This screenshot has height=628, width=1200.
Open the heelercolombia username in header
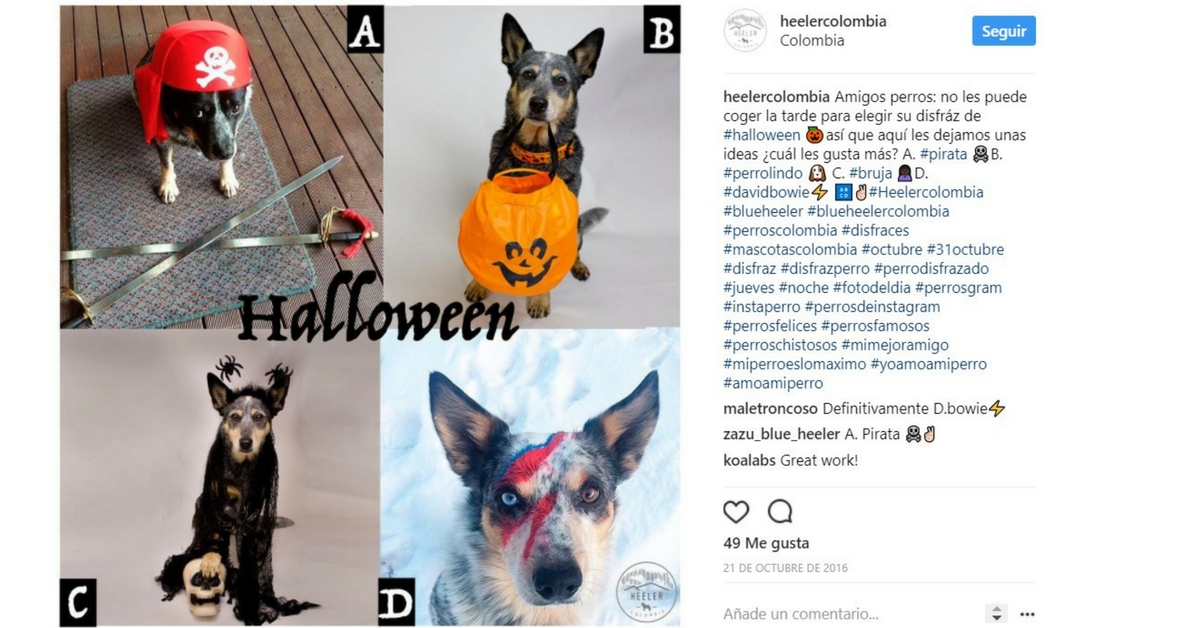pyautogui.click(x=833, y=21)
